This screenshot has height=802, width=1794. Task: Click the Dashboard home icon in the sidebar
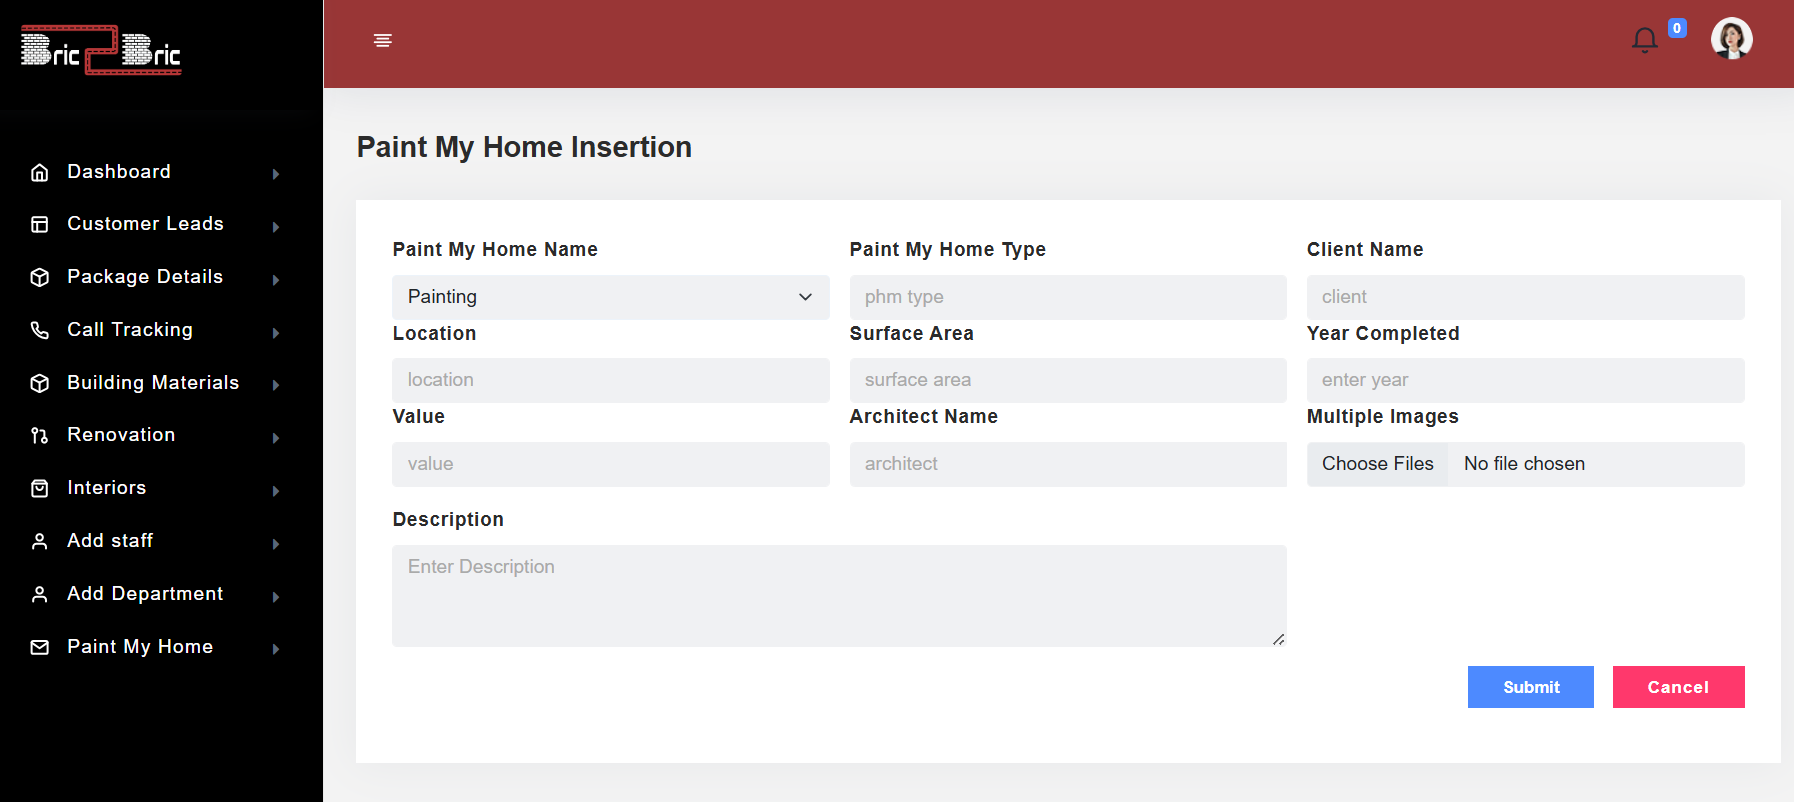tap(40, 172)
